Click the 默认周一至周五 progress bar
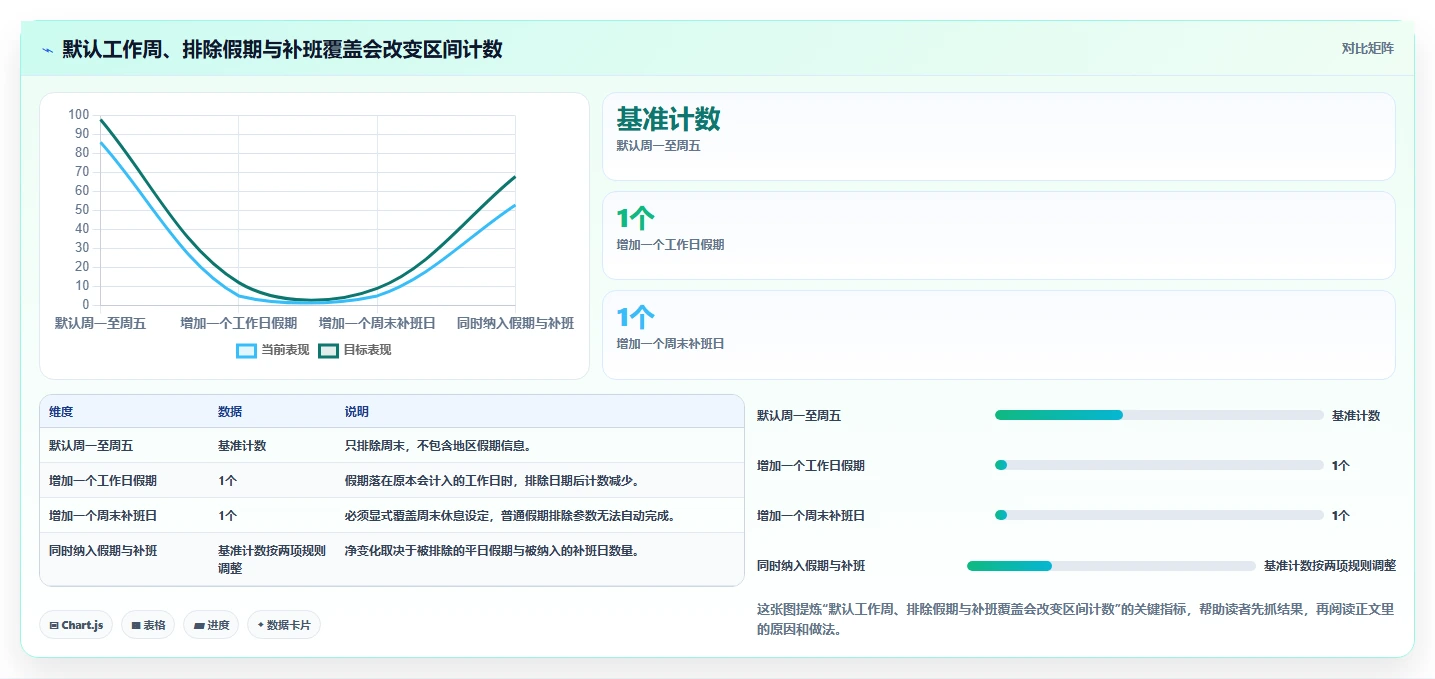 point(1159,415)
